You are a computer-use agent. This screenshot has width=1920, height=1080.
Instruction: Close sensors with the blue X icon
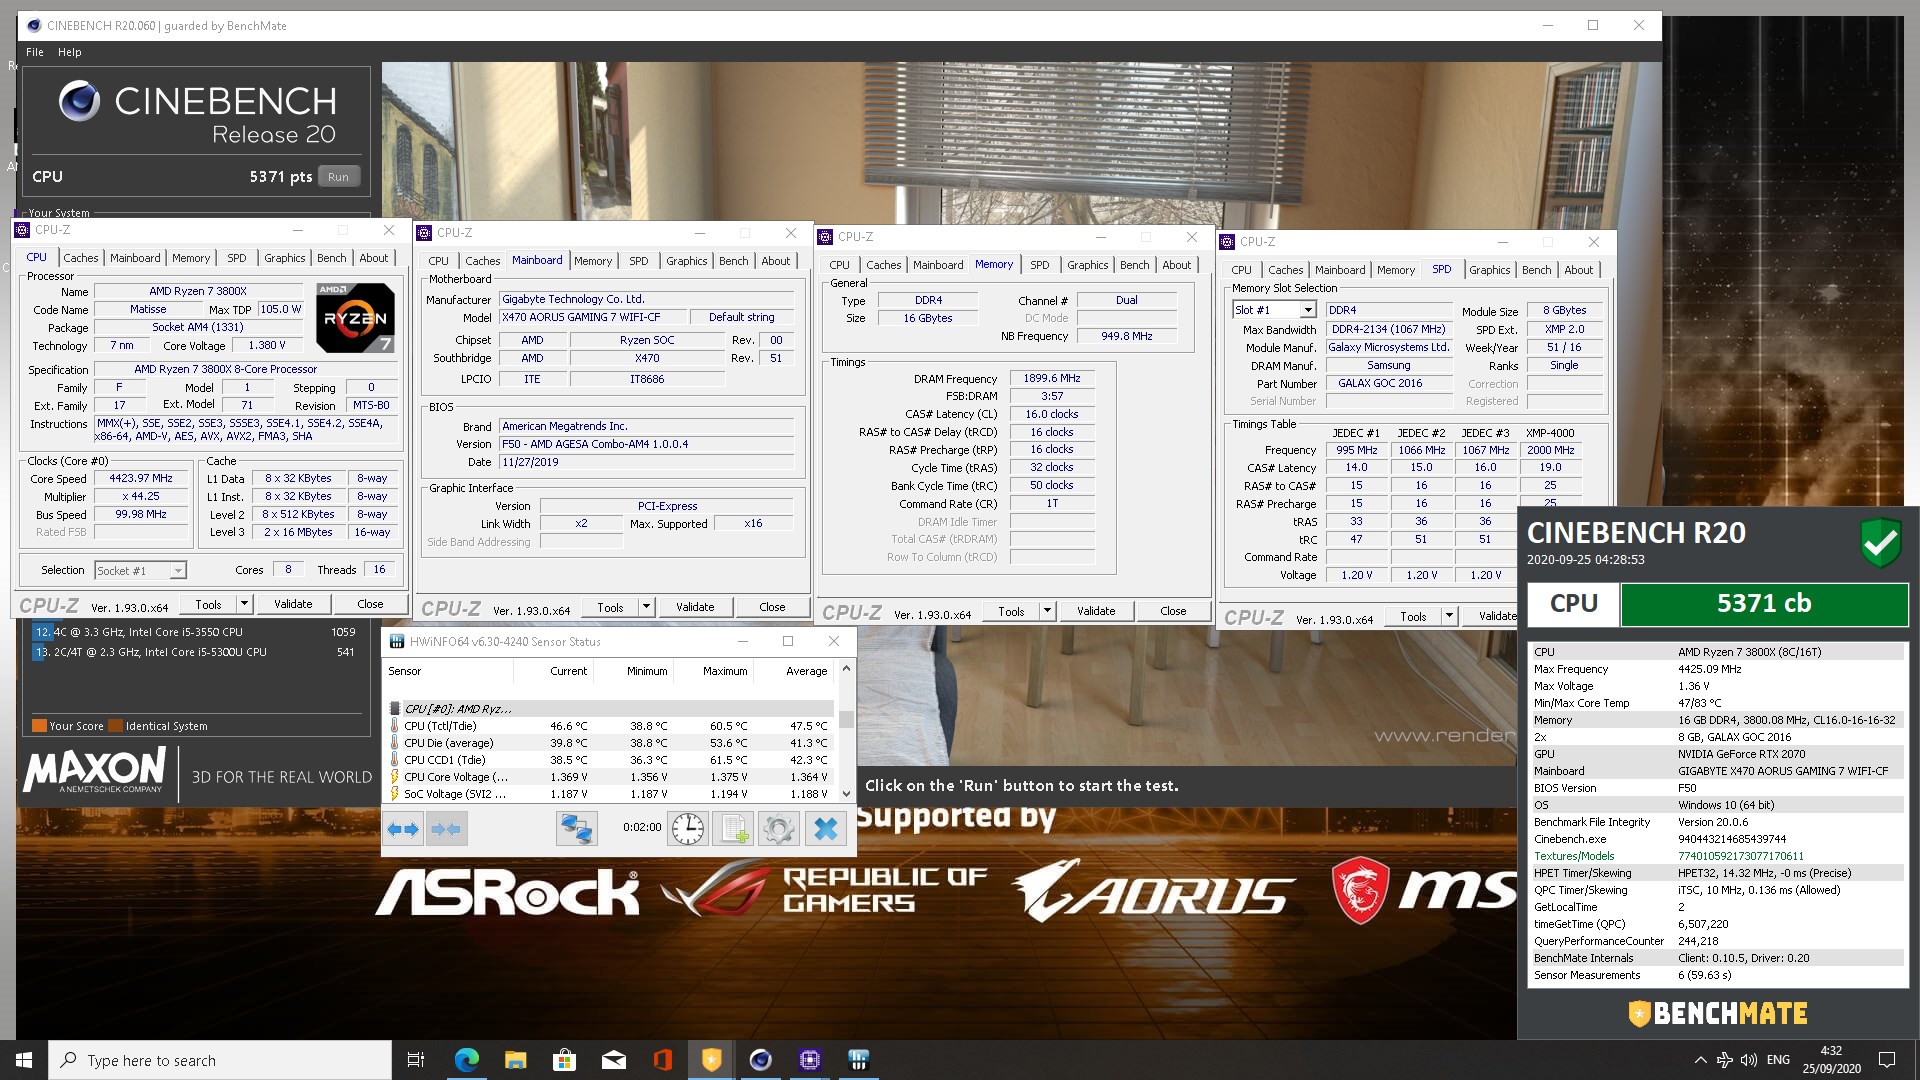(825, 829)
